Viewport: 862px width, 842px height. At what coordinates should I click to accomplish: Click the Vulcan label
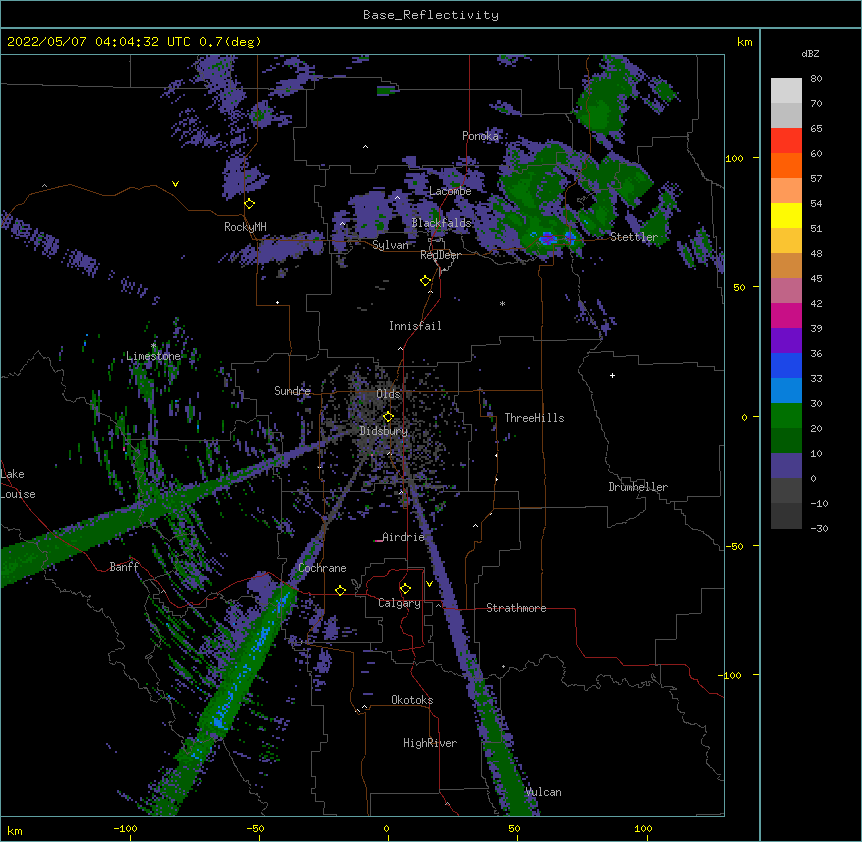point(543,792)
